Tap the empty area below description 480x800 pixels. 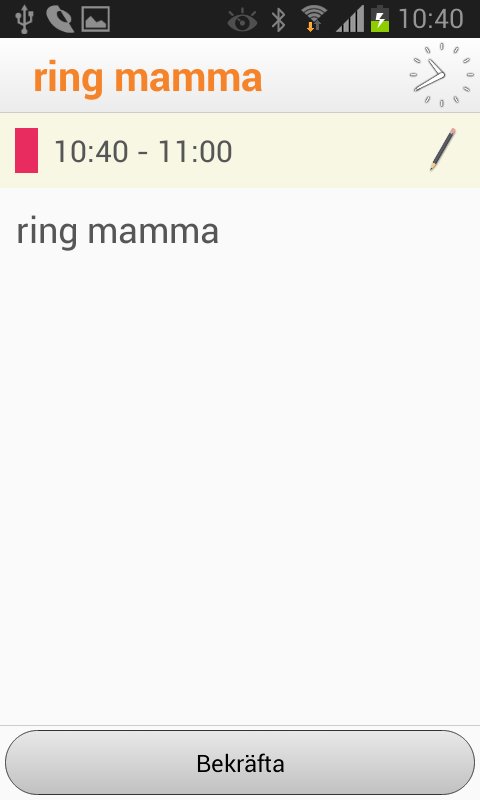[240, 485]
